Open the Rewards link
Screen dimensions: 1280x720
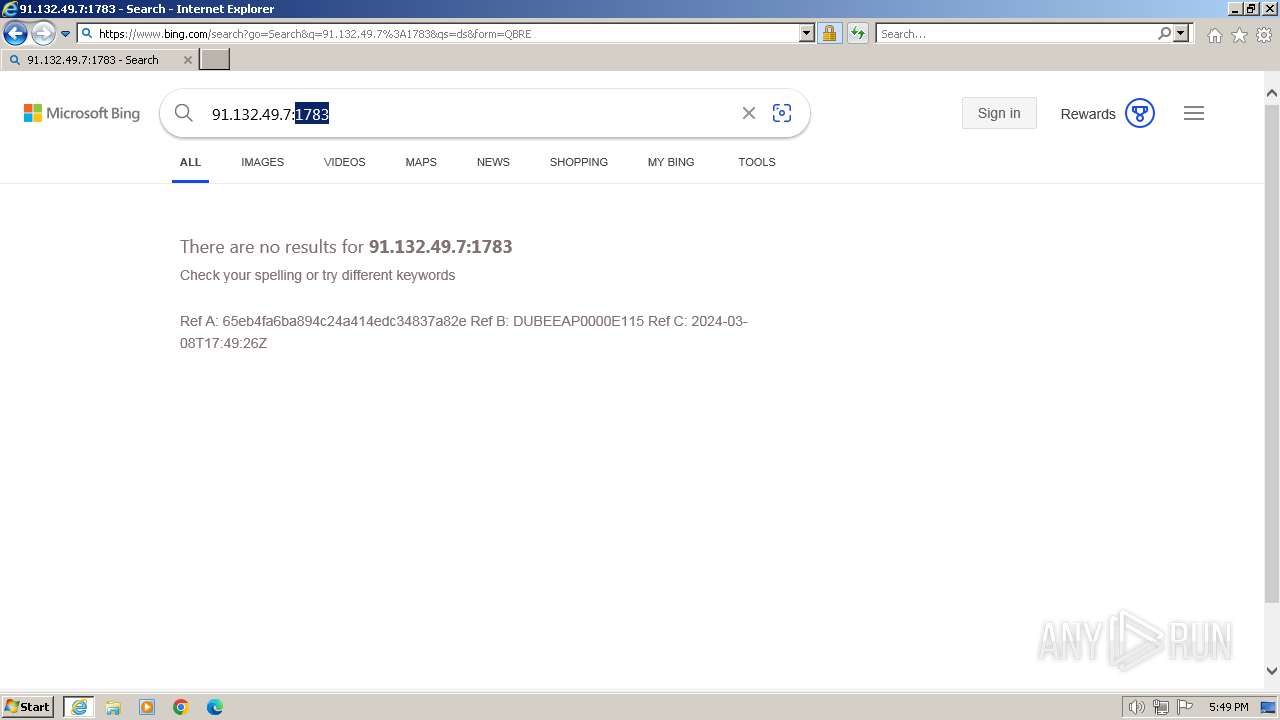[1088, 114]
